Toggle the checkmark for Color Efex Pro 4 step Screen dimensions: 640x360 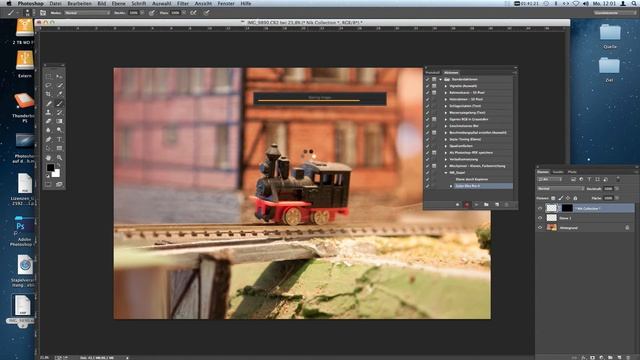[x=428, y=186]
